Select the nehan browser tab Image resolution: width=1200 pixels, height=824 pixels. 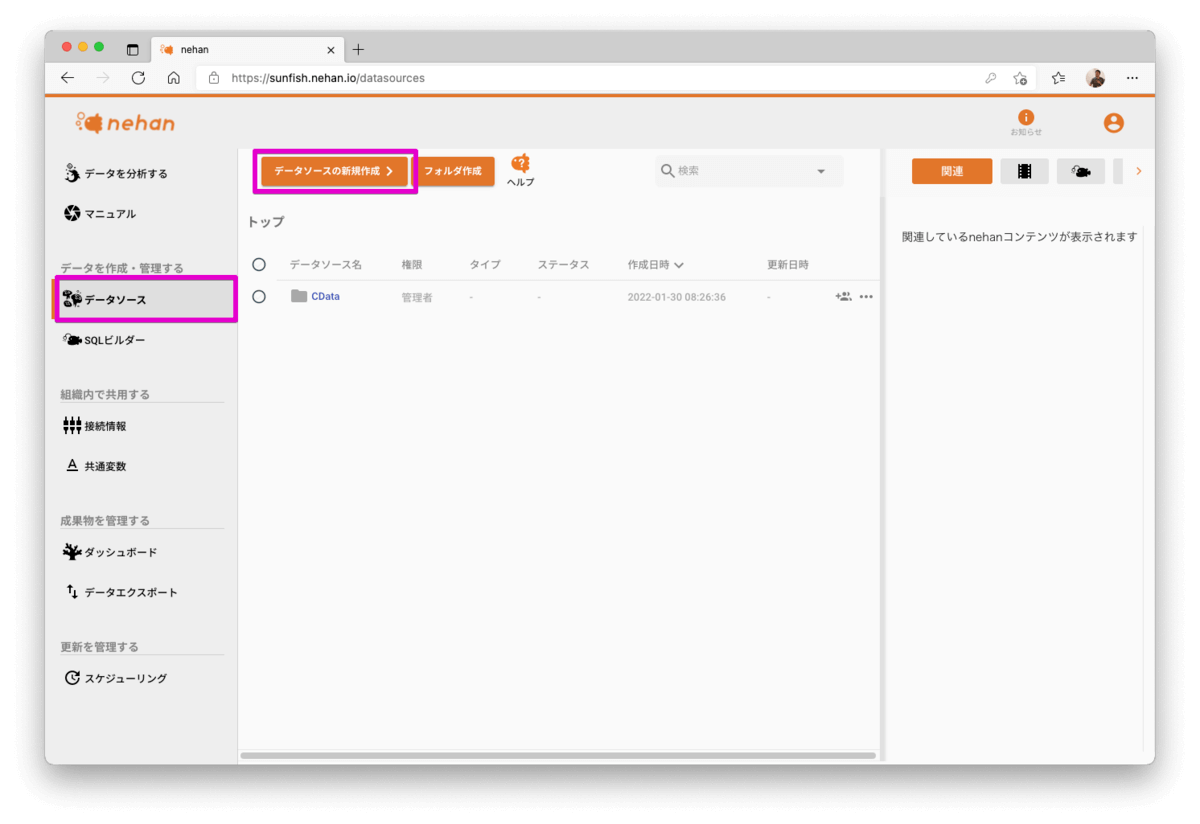tap(248, 49)
